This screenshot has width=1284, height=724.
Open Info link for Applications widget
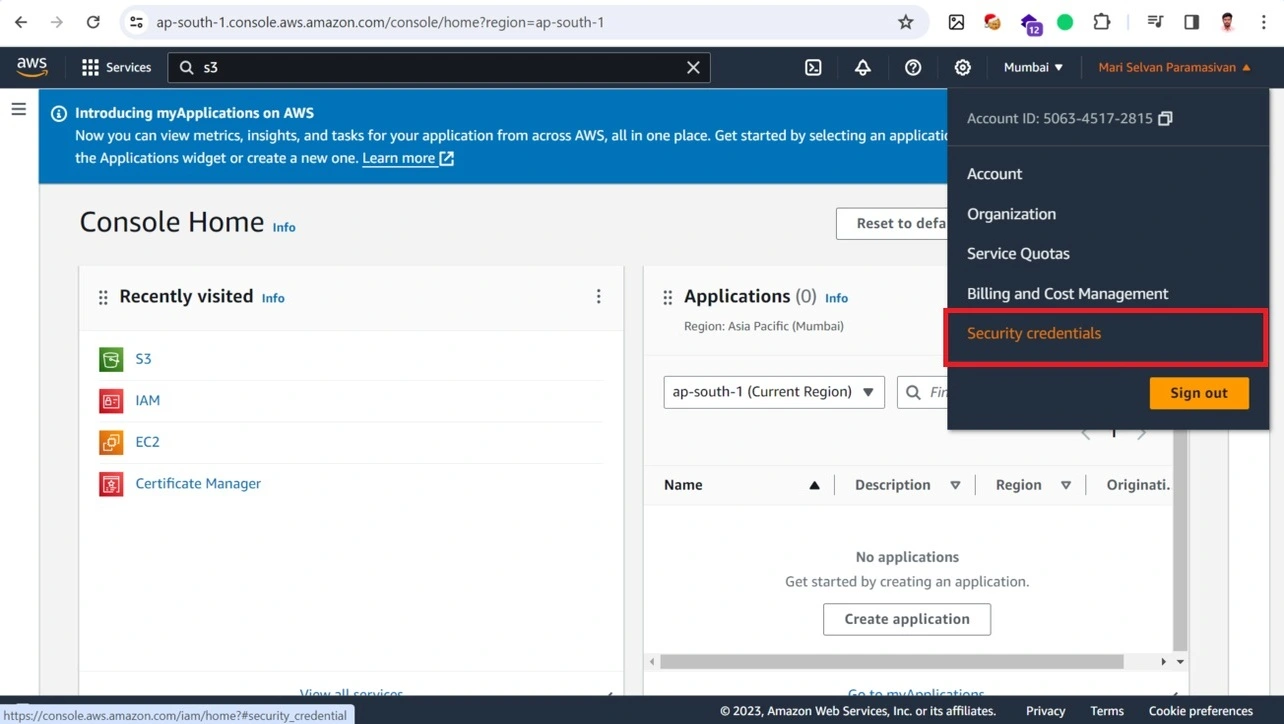tap(836, 298)
